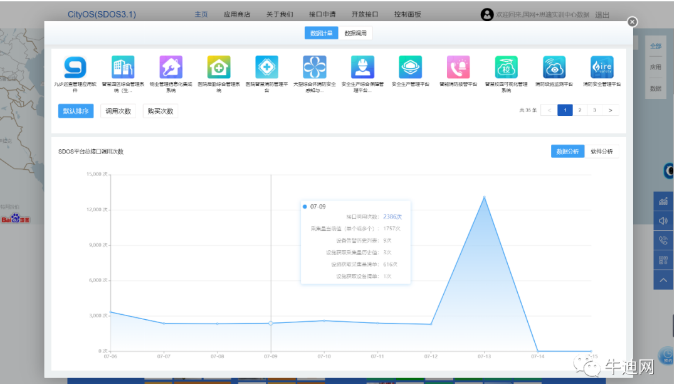Click the 15,000 次 y-axis label
The image size is (674, 384).
click(97, 174)
